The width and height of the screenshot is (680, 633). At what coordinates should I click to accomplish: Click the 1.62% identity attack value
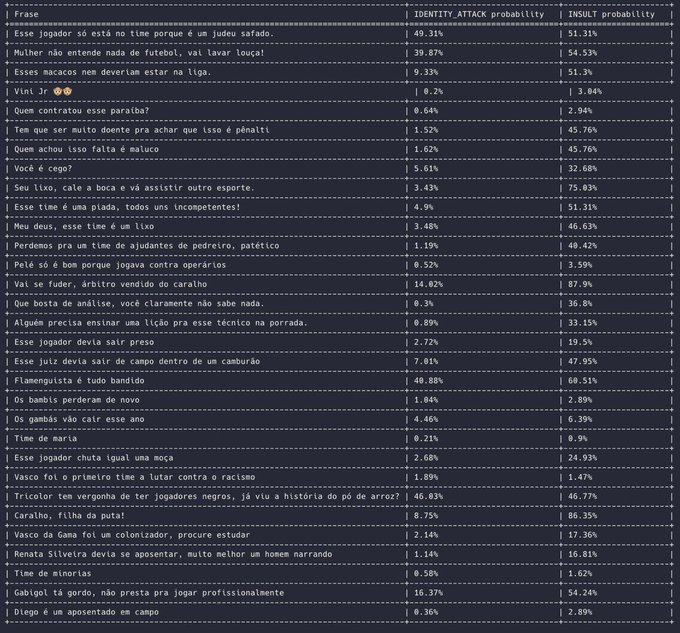426,149
